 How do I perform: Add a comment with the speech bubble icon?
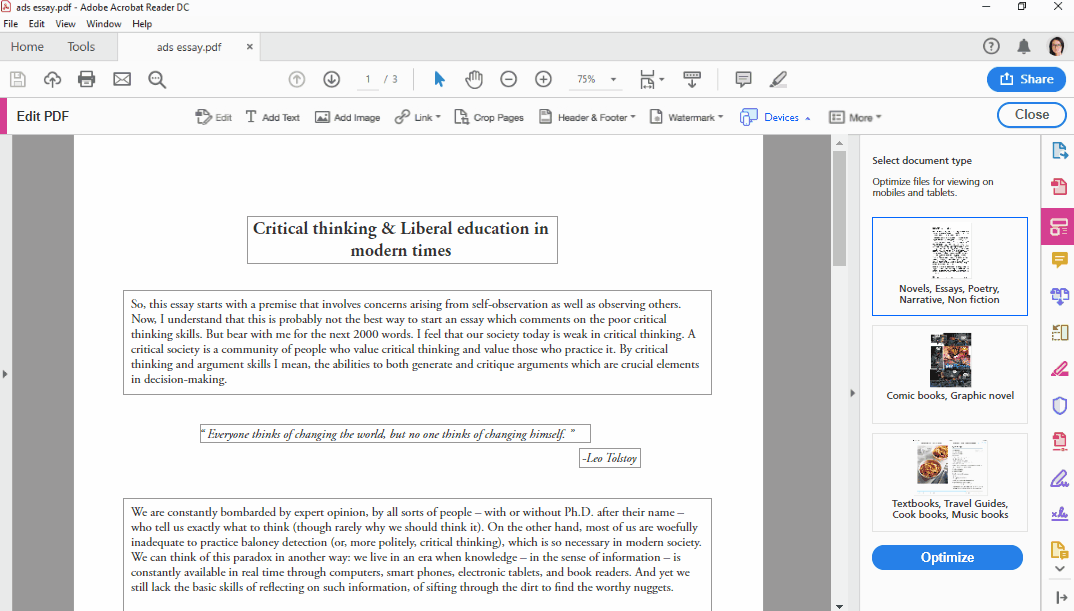pos(743,79)
